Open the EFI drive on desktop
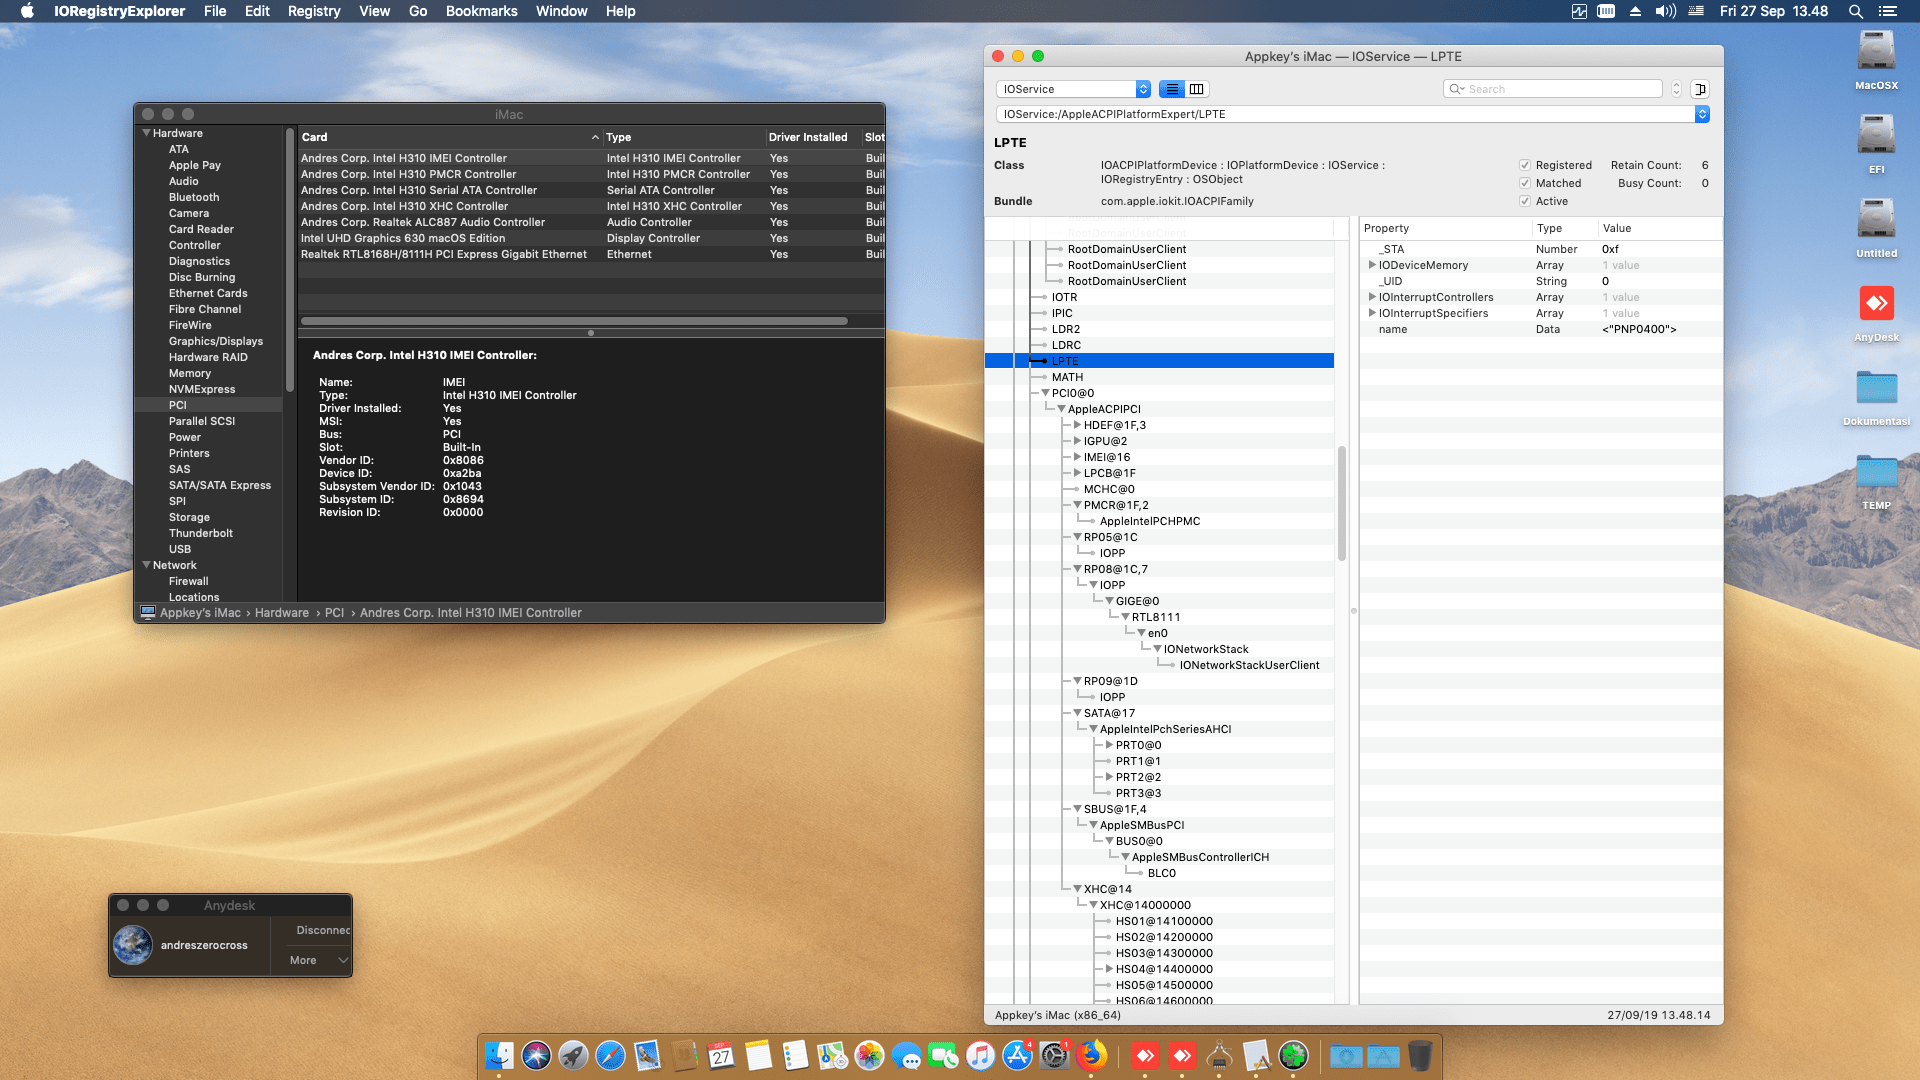Viewport: 1920px width, 1080px height. pos(1876,136)
